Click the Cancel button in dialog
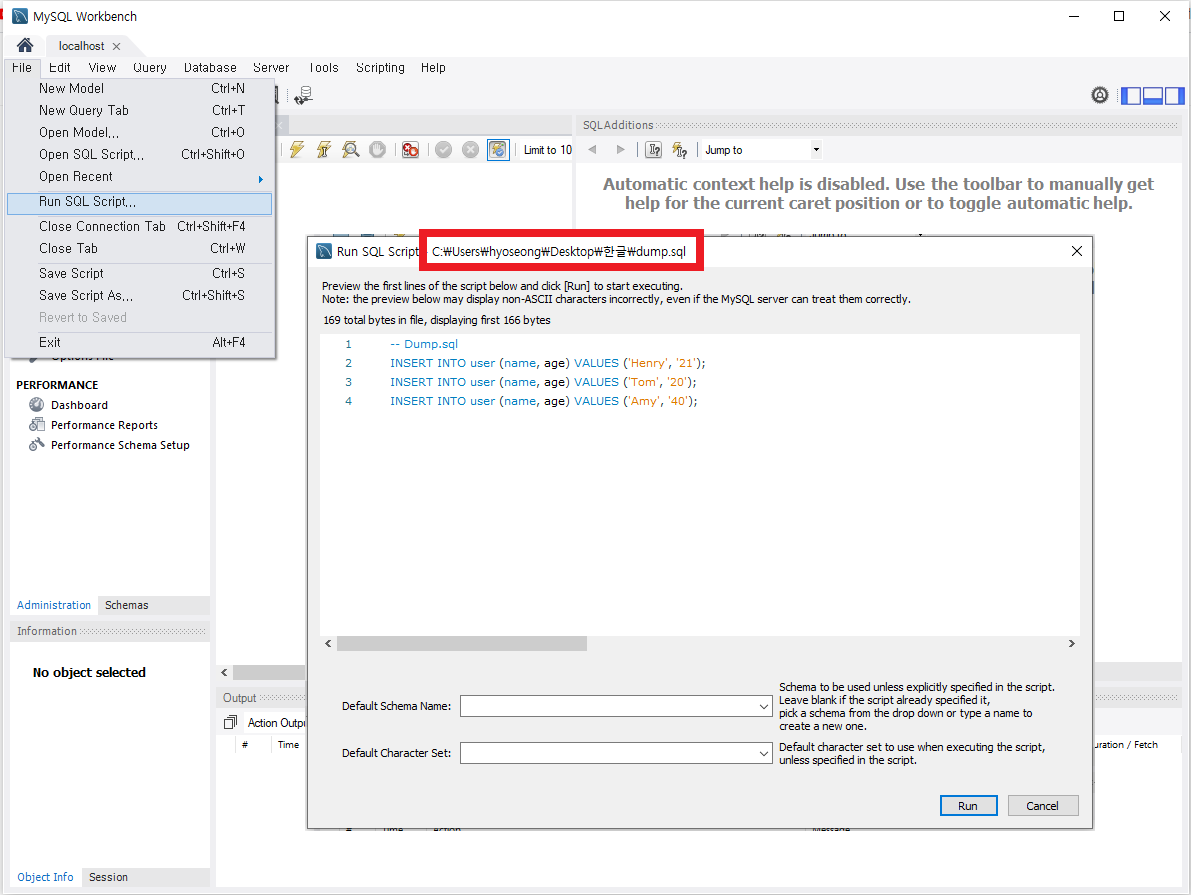This screenshot has width=1191, height=895. coord(1043,805)
